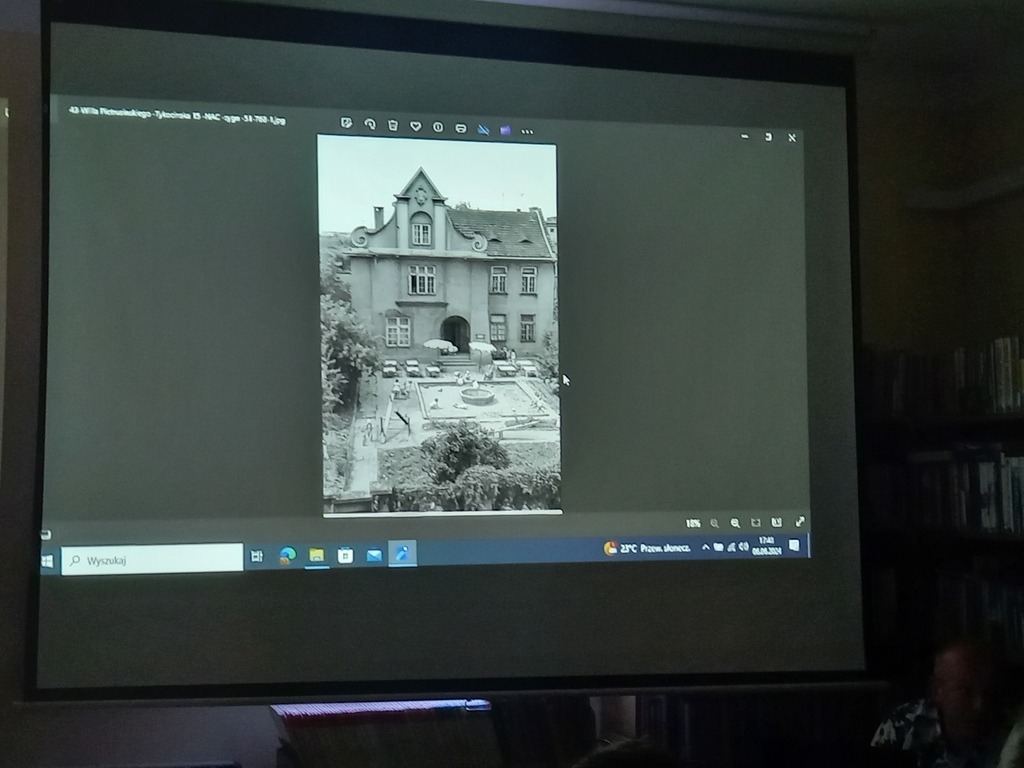Screen dimensions: 1024x768
Task: Mark the photo as favorite with the heart
Action: pos(415,126)
